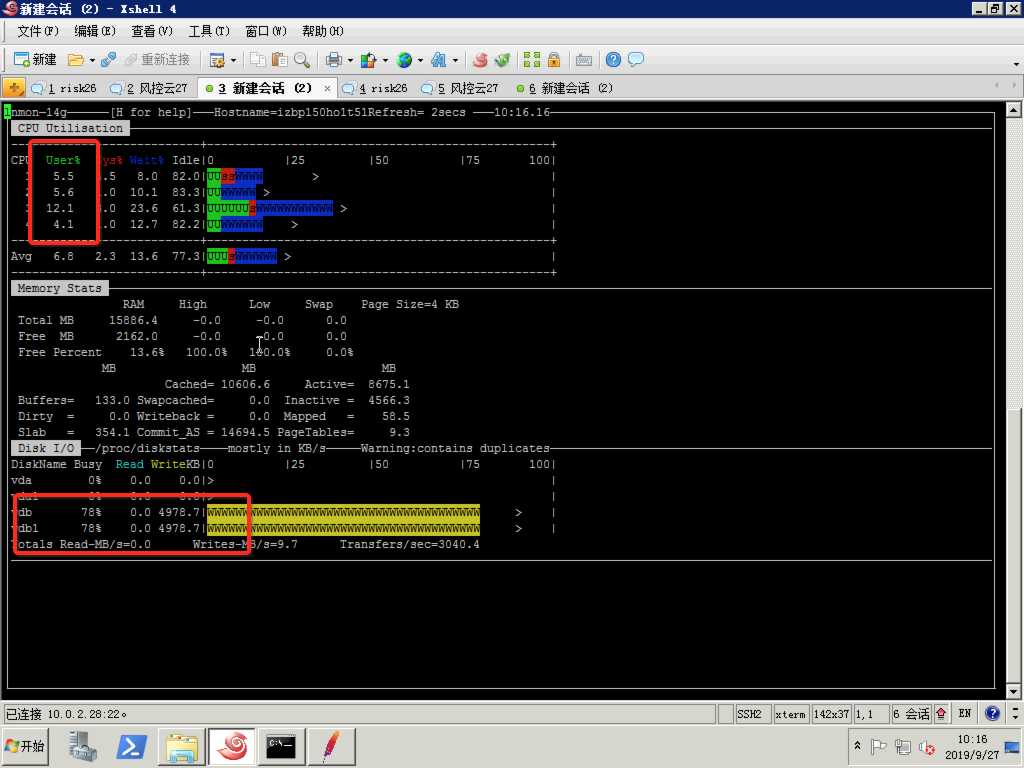This screenshot has width=1024, height=768.
Task: Click the copy icon in toolbar
Action: (x=258, y=60)
